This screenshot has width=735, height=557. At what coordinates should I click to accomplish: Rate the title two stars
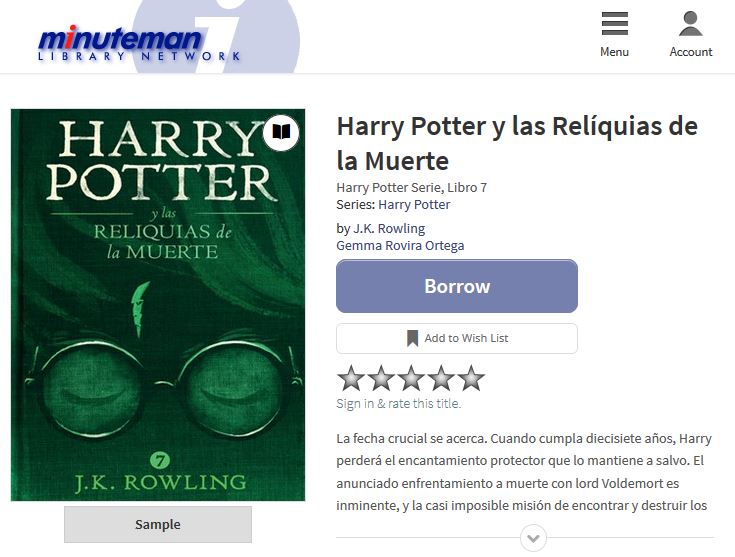381,378
